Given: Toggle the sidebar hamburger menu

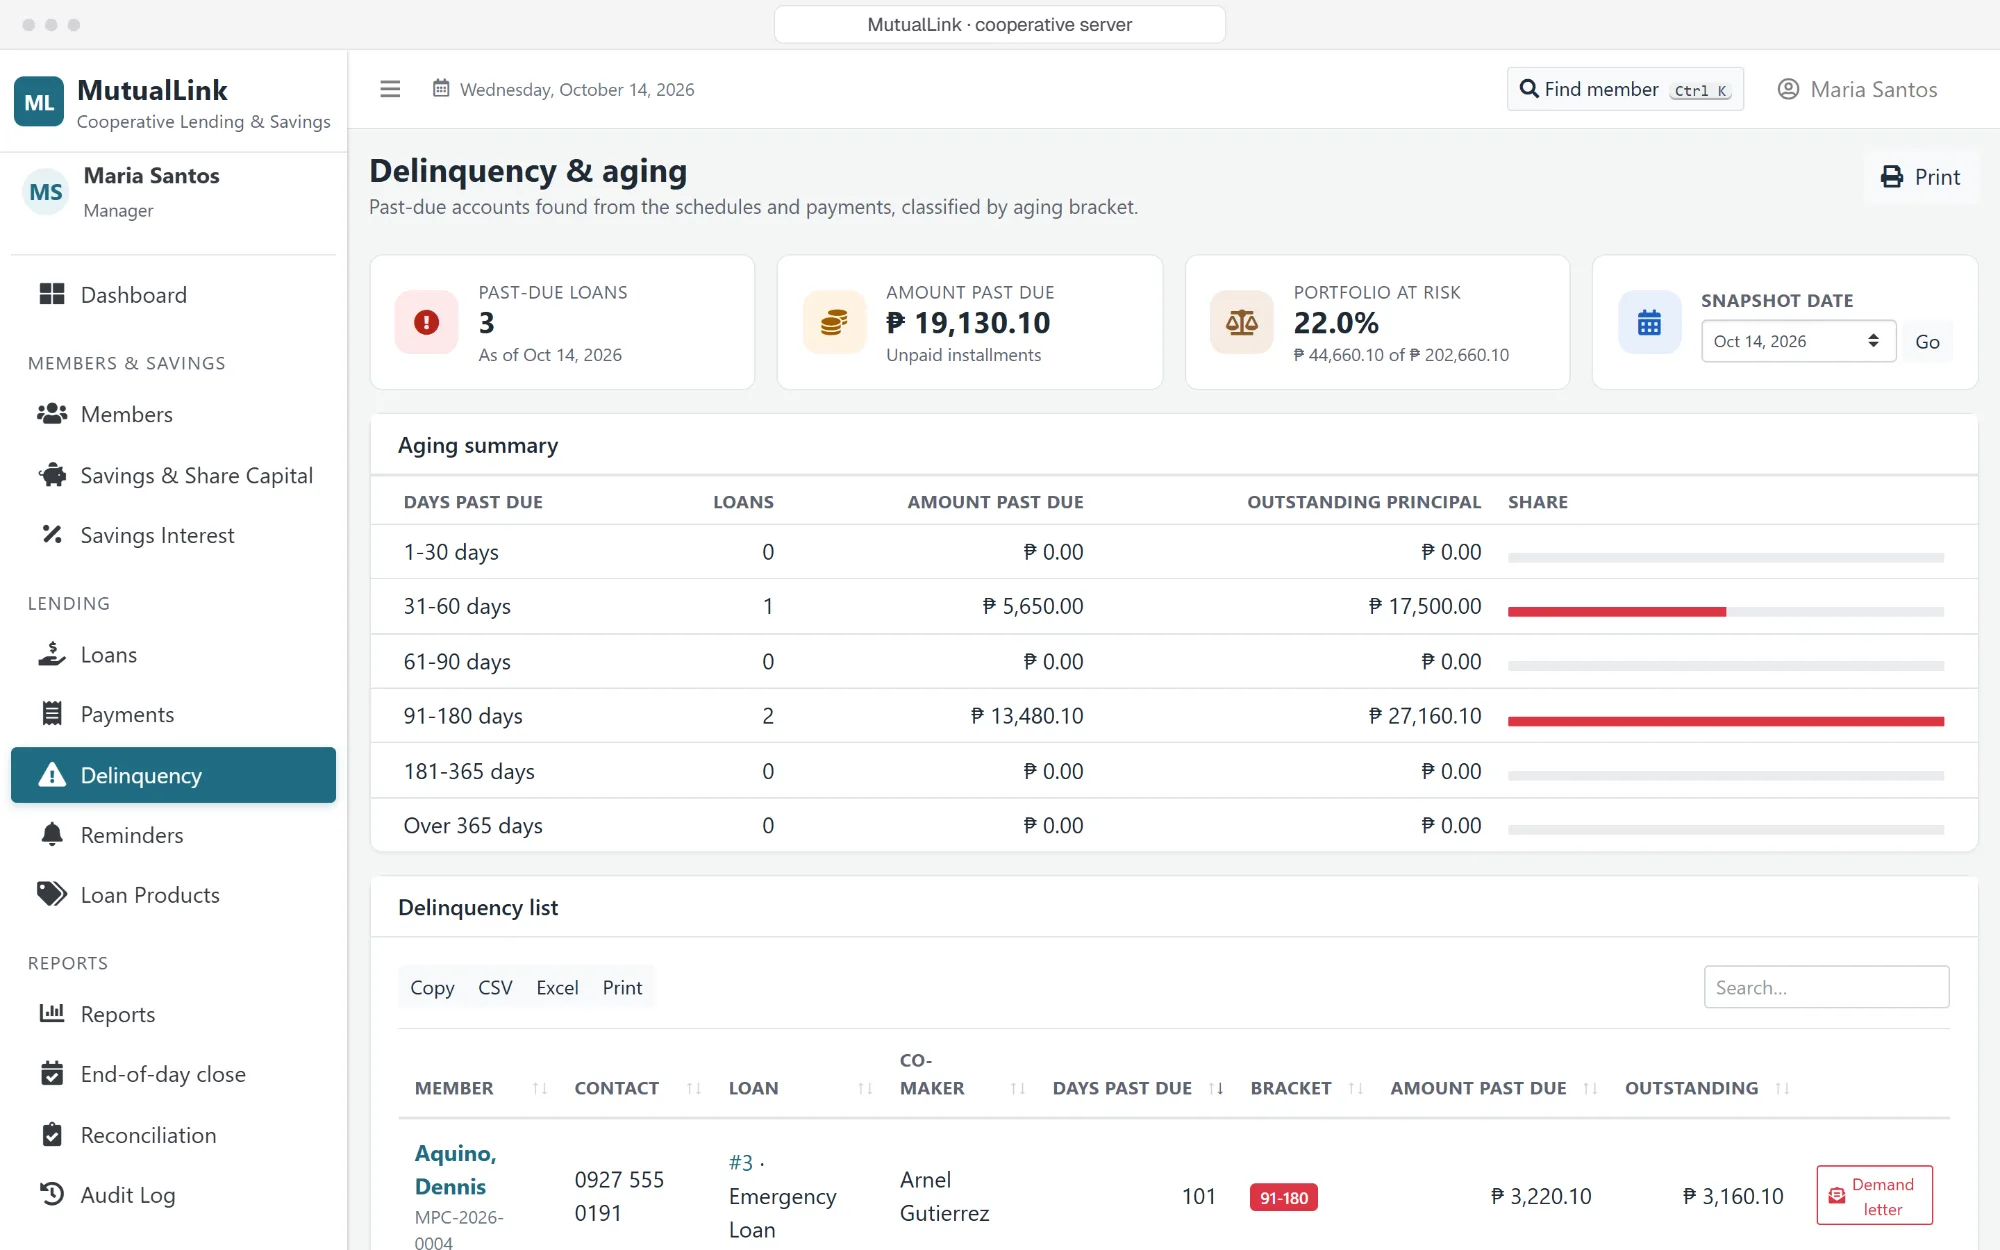Looking at the screenshot, I should tap(390, 89).
